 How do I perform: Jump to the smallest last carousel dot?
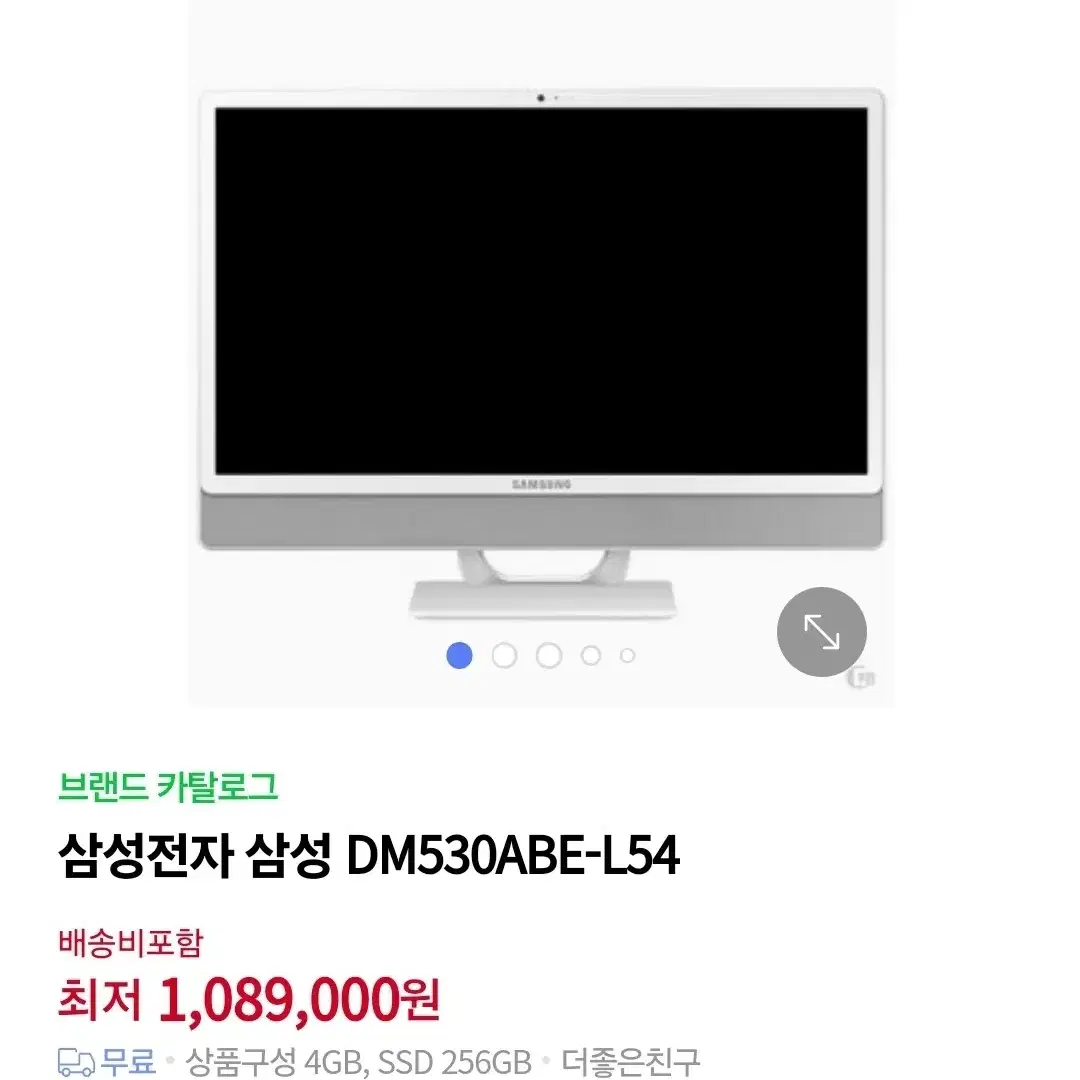[x=627, y=655]
